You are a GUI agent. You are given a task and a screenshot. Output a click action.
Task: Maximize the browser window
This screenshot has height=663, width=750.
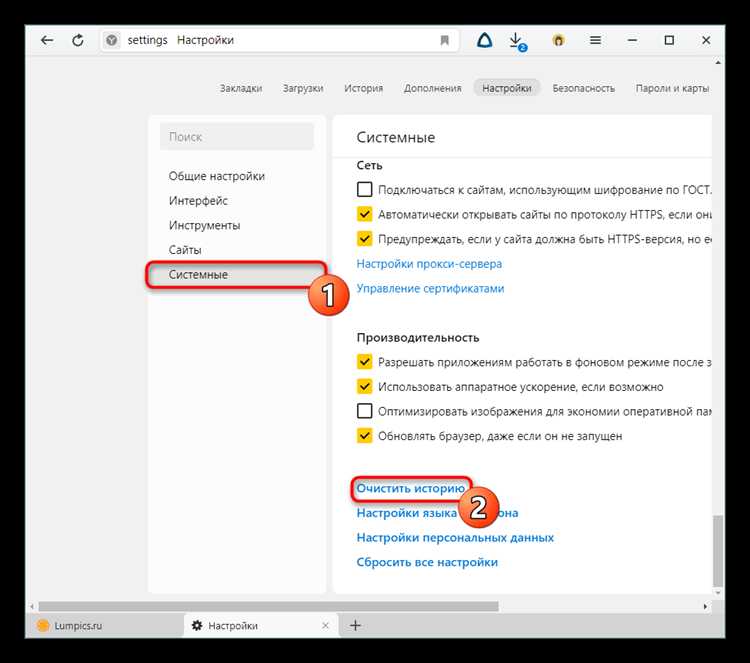669,40
